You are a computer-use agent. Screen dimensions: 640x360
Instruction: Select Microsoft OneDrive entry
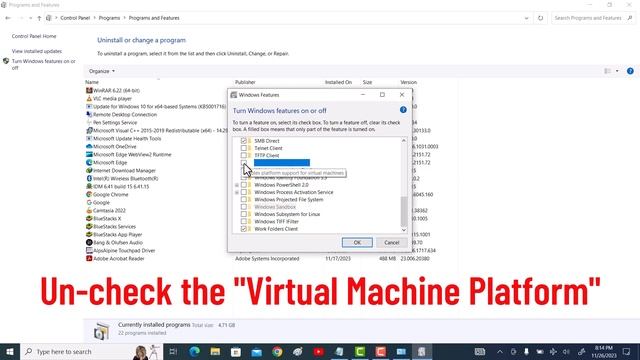pyautogui.click(x=111, y=146)
